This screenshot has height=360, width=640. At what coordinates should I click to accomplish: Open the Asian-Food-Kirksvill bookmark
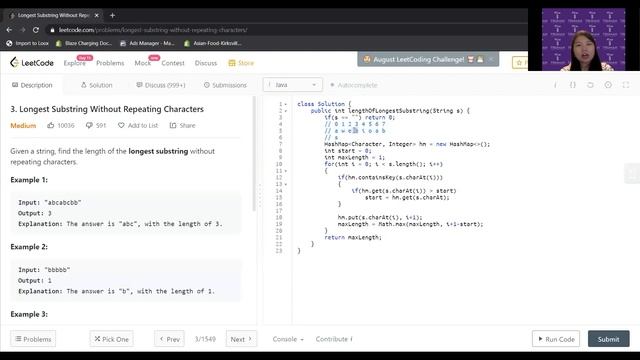pyautogui.click(x=213, y=43)
